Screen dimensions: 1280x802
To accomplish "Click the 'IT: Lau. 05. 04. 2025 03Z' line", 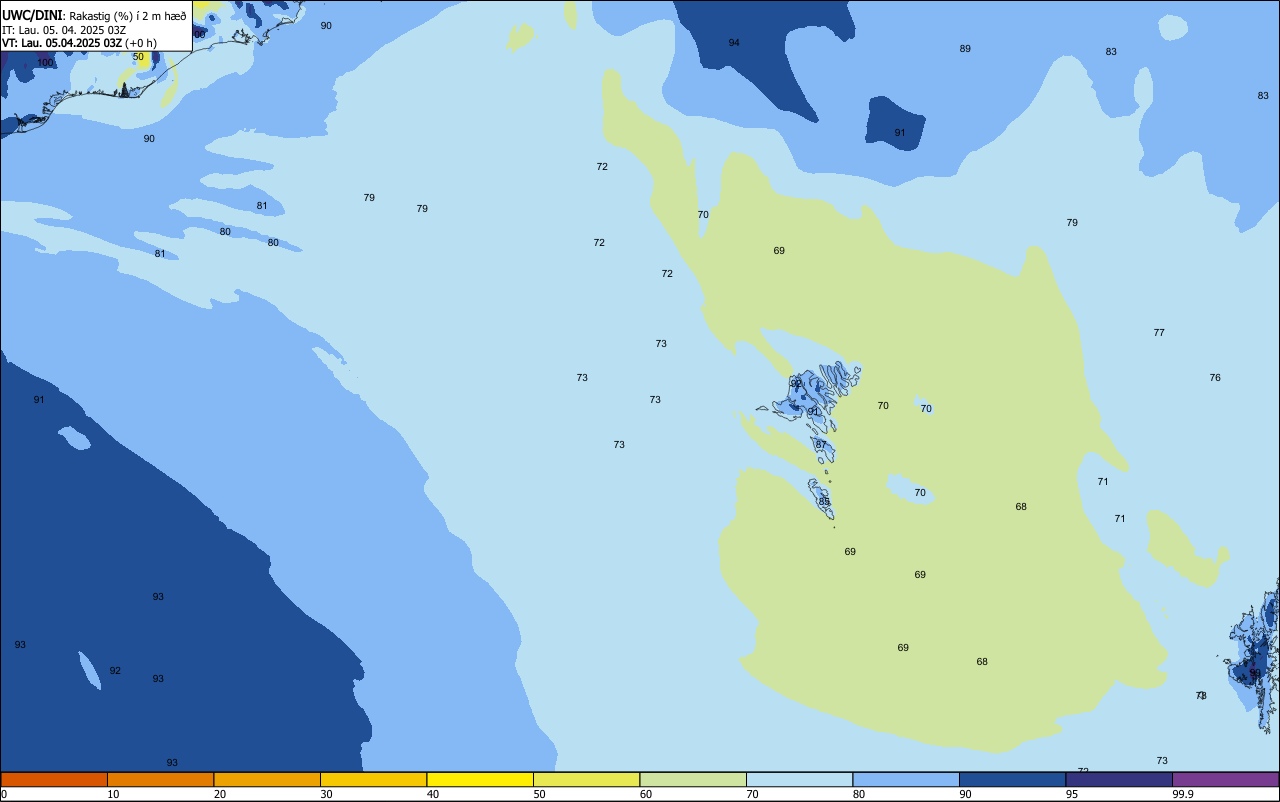I will tap(64, 30).
